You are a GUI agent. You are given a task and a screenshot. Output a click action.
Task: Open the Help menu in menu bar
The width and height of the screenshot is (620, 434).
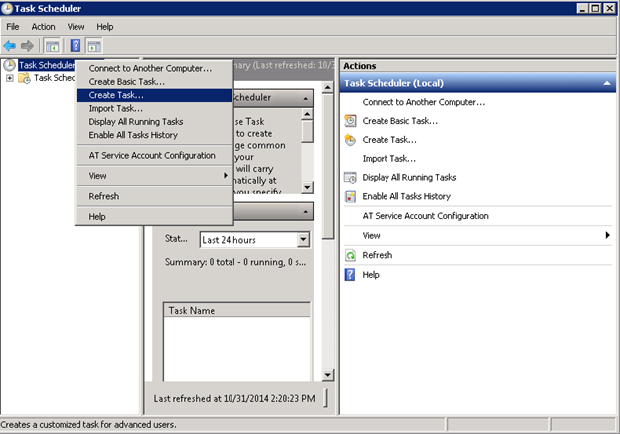(105, 27)
